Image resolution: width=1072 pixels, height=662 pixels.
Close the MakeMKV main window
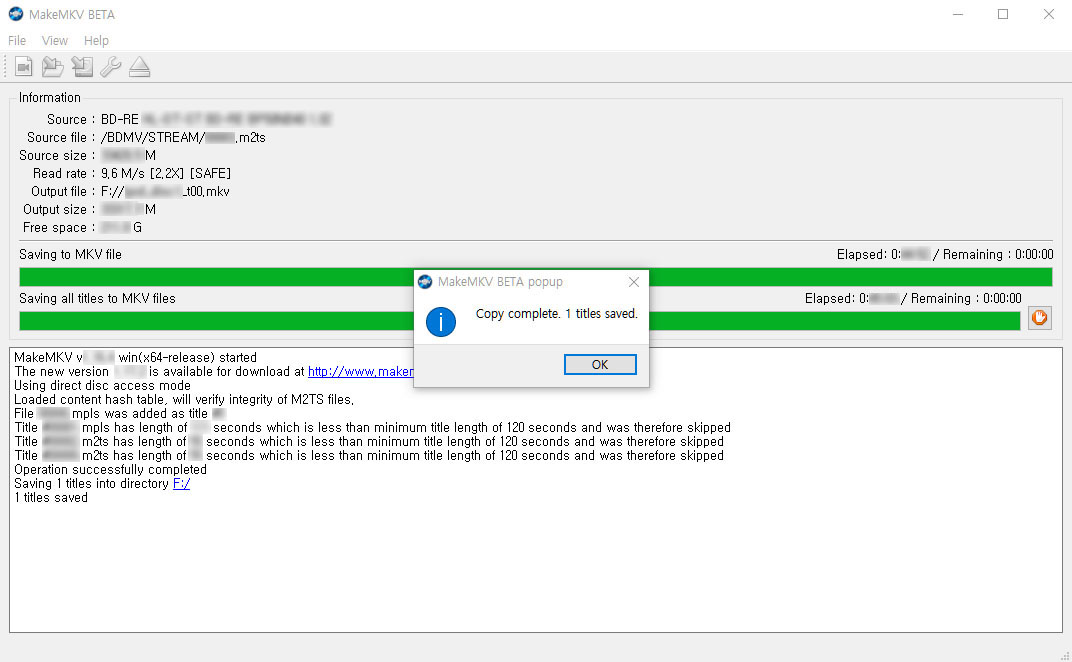(1049, 14)
